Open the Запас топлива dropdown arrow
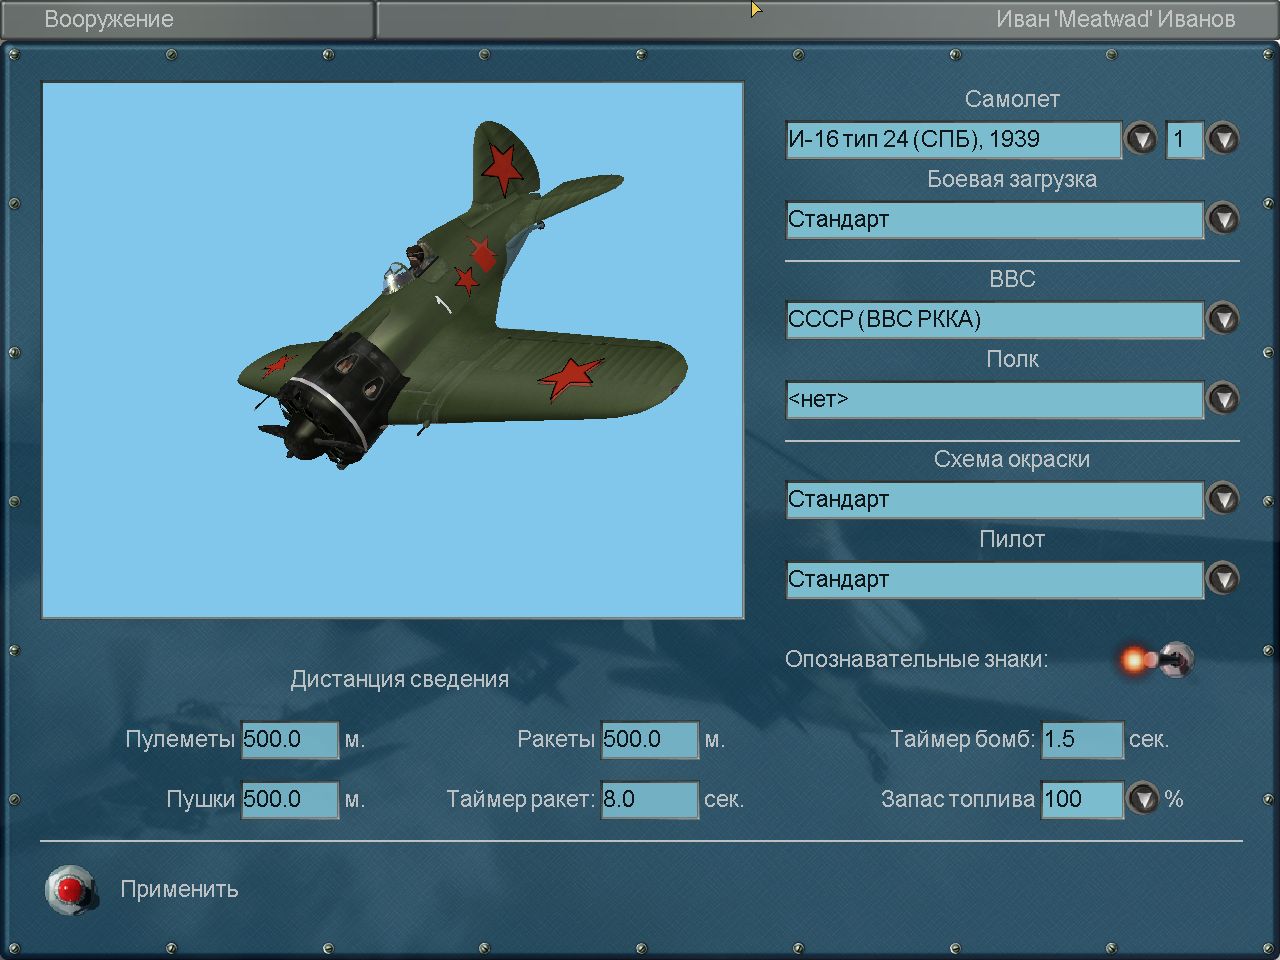The height and width of the screenshot is (960, 1280). click(x=1142, y=799)
